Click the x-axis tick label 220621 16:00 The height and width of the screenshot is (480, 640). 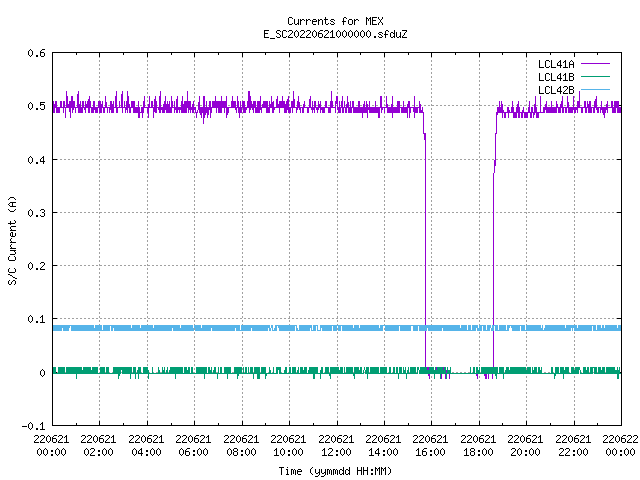pos(431,445)
